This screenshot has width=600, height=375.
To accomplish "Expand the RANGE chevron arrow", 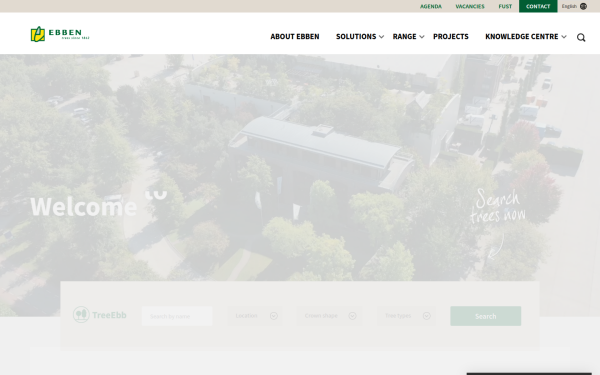I will [422, 37].
